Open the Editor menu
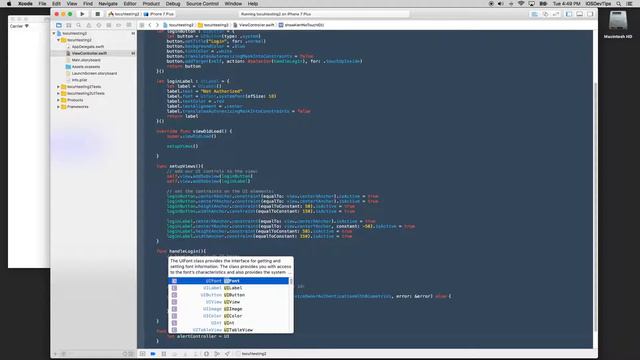The width and height of the screenshot is (640, 360). click(130, 4)
